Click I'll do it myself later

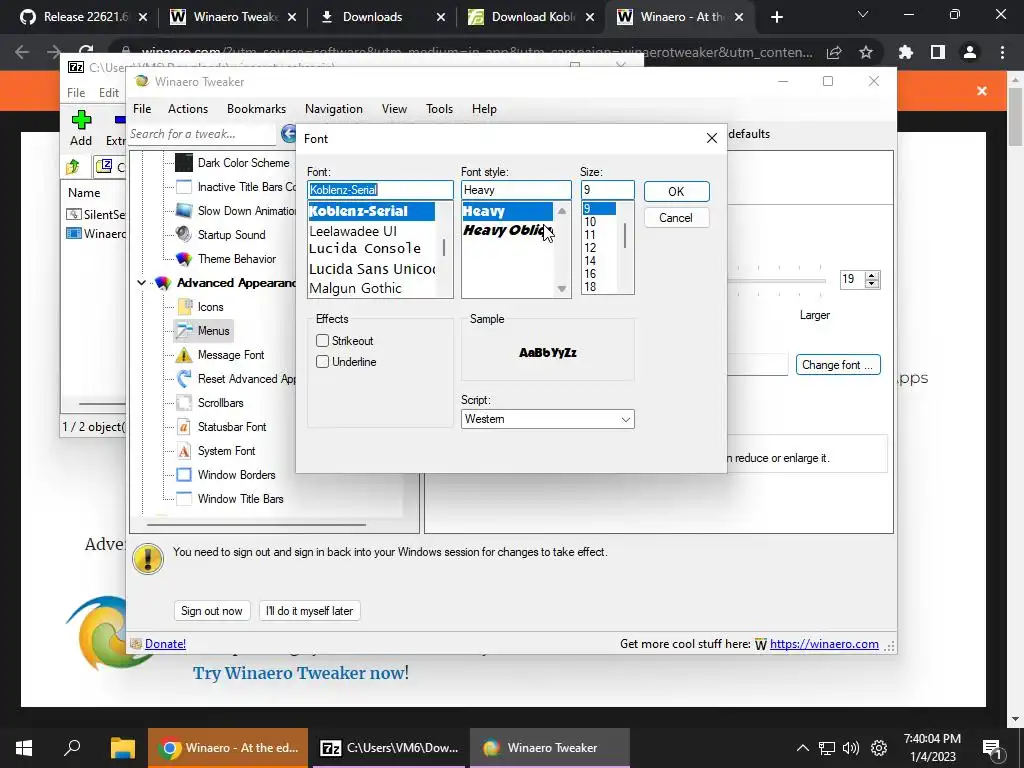(310, 611)
